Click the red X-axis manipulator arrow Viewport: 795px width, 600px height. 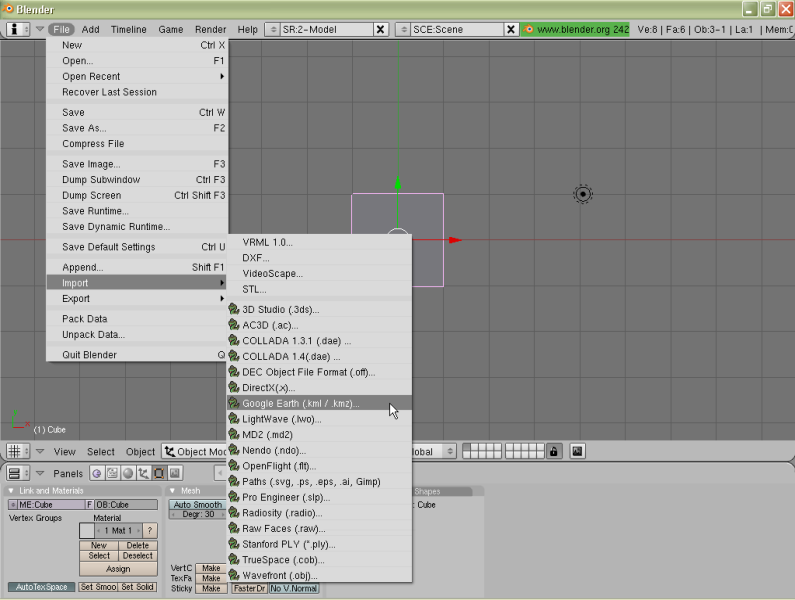(455, 240)
